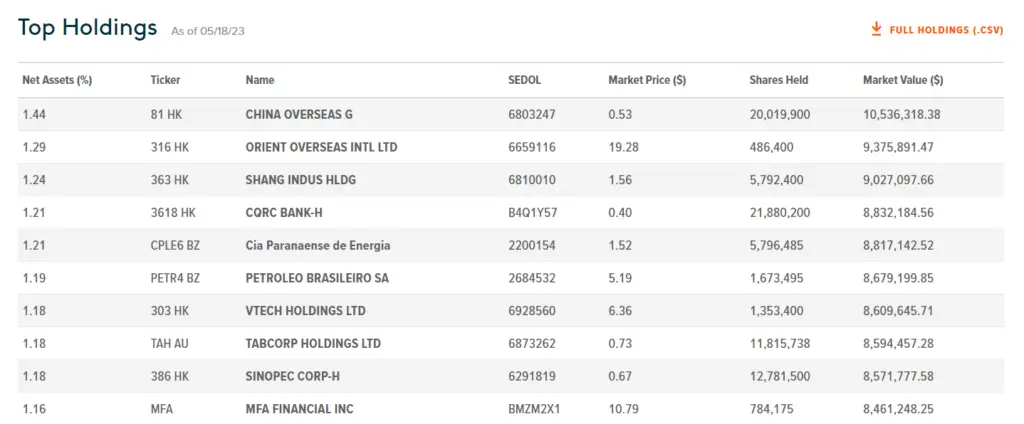Viewport: 1024px width, 424px height.
Task: Click ticker 3618 HK
Action: (172, 212)
